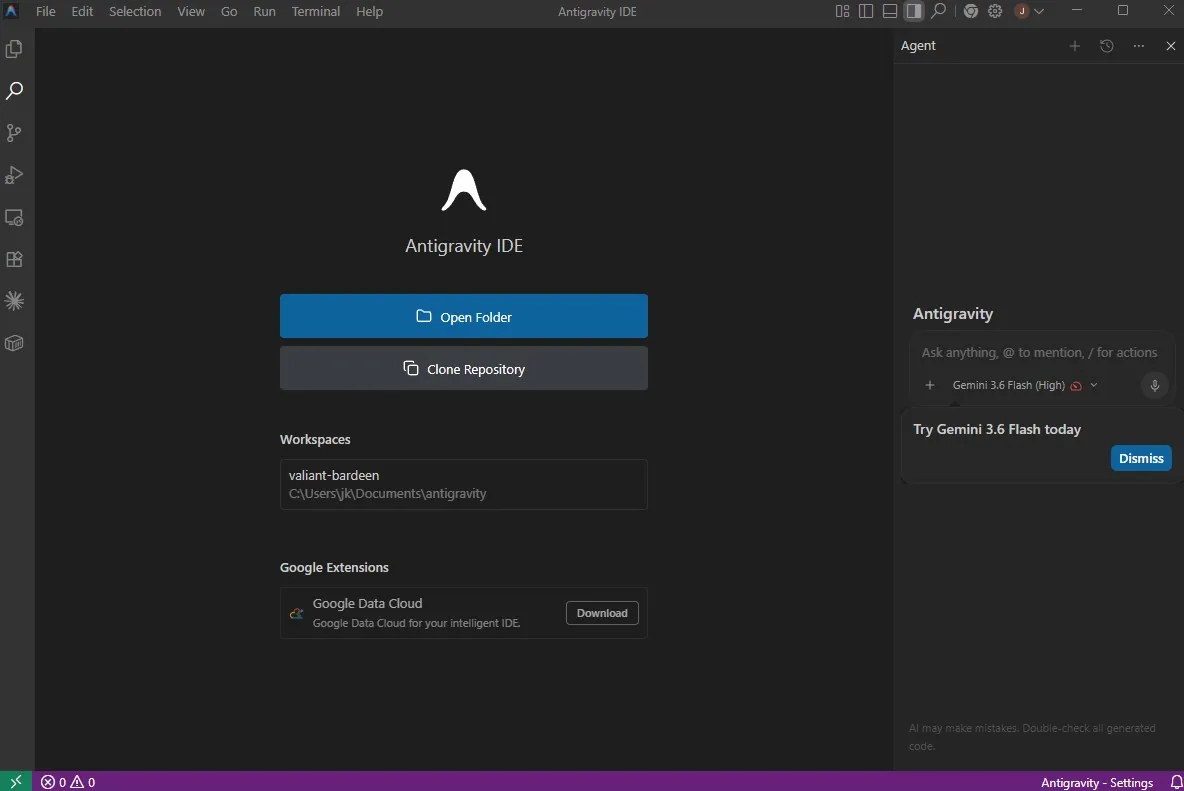Open the Go menu
Image resolution: width=1184 pixels, height=791 pixels.
point(229,11)
